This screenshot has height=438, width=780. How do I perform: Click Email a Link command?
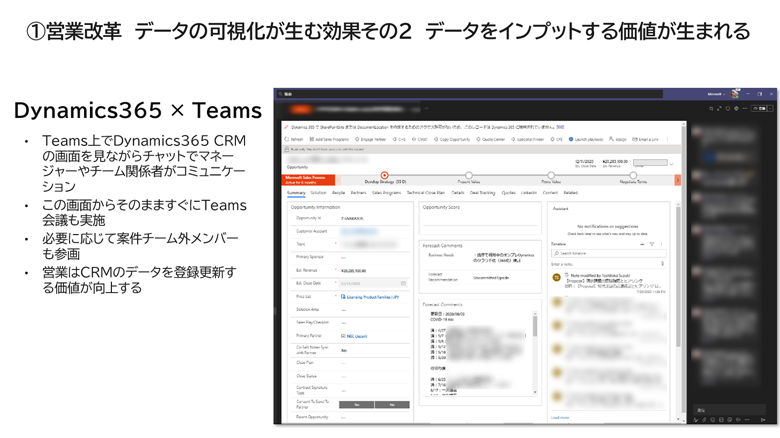point(645,139)
